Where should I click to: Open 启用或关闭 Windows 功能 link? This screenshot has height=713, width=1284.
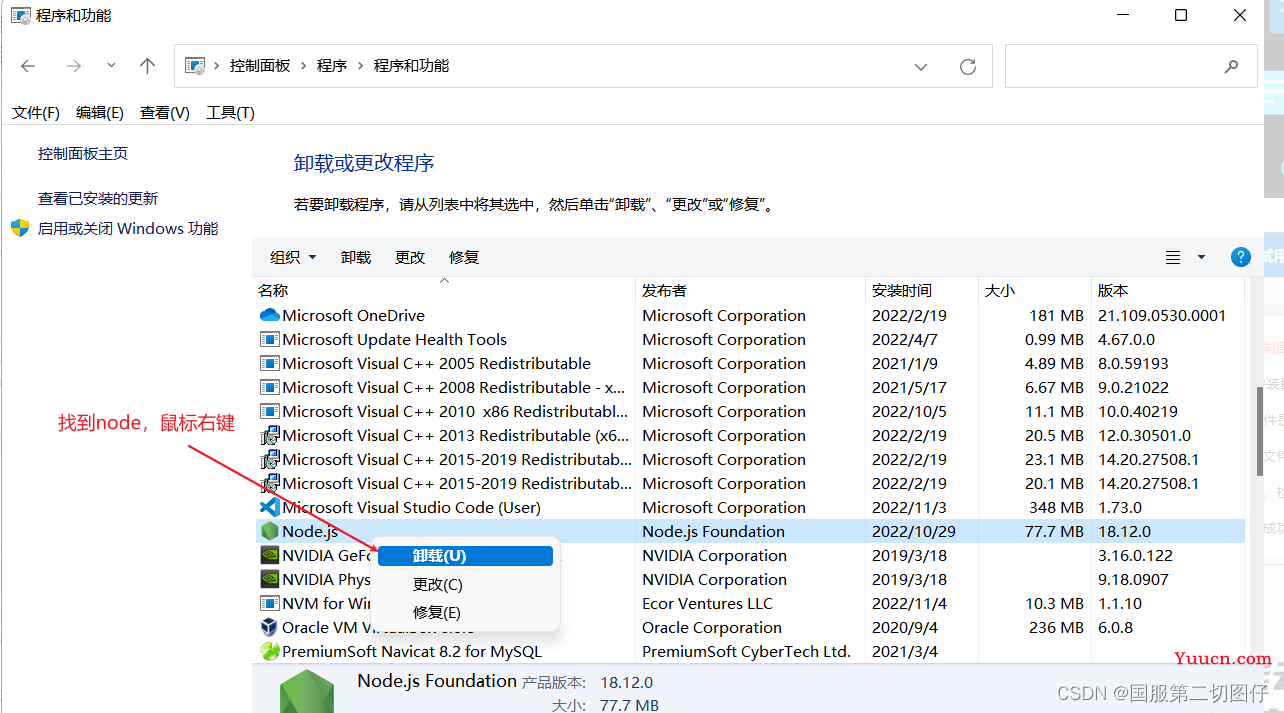coord(128,228)
